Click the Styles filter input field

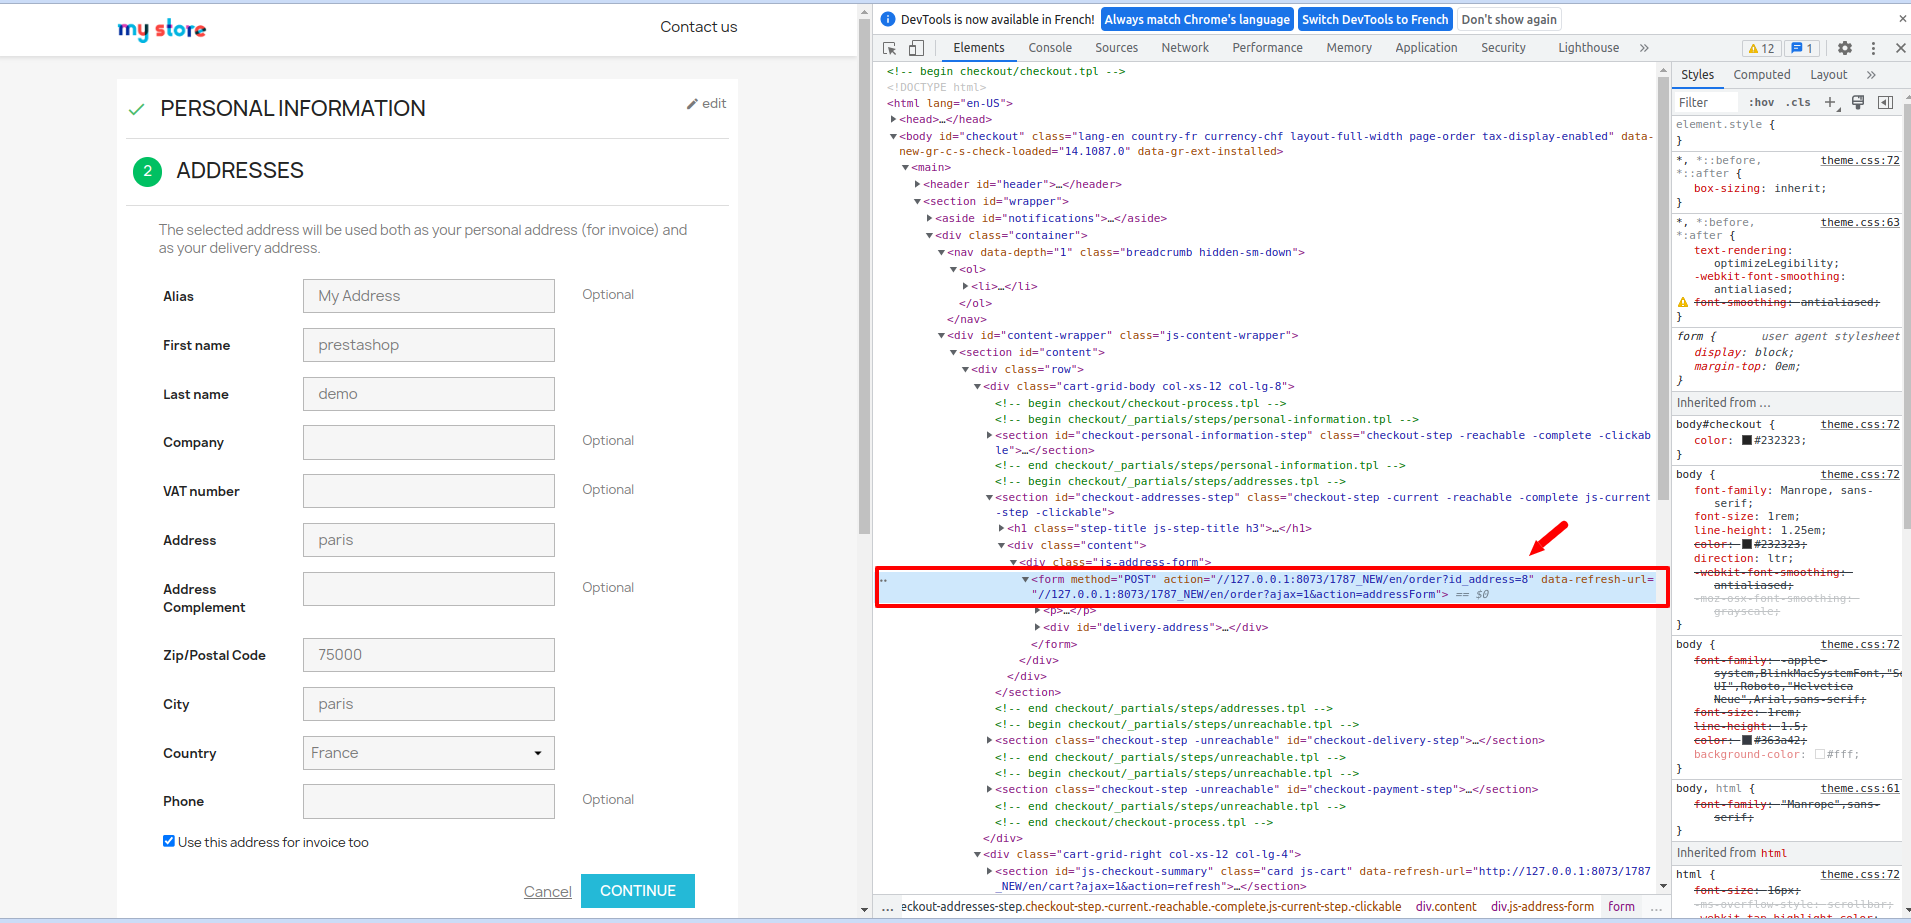[1705, 102]
